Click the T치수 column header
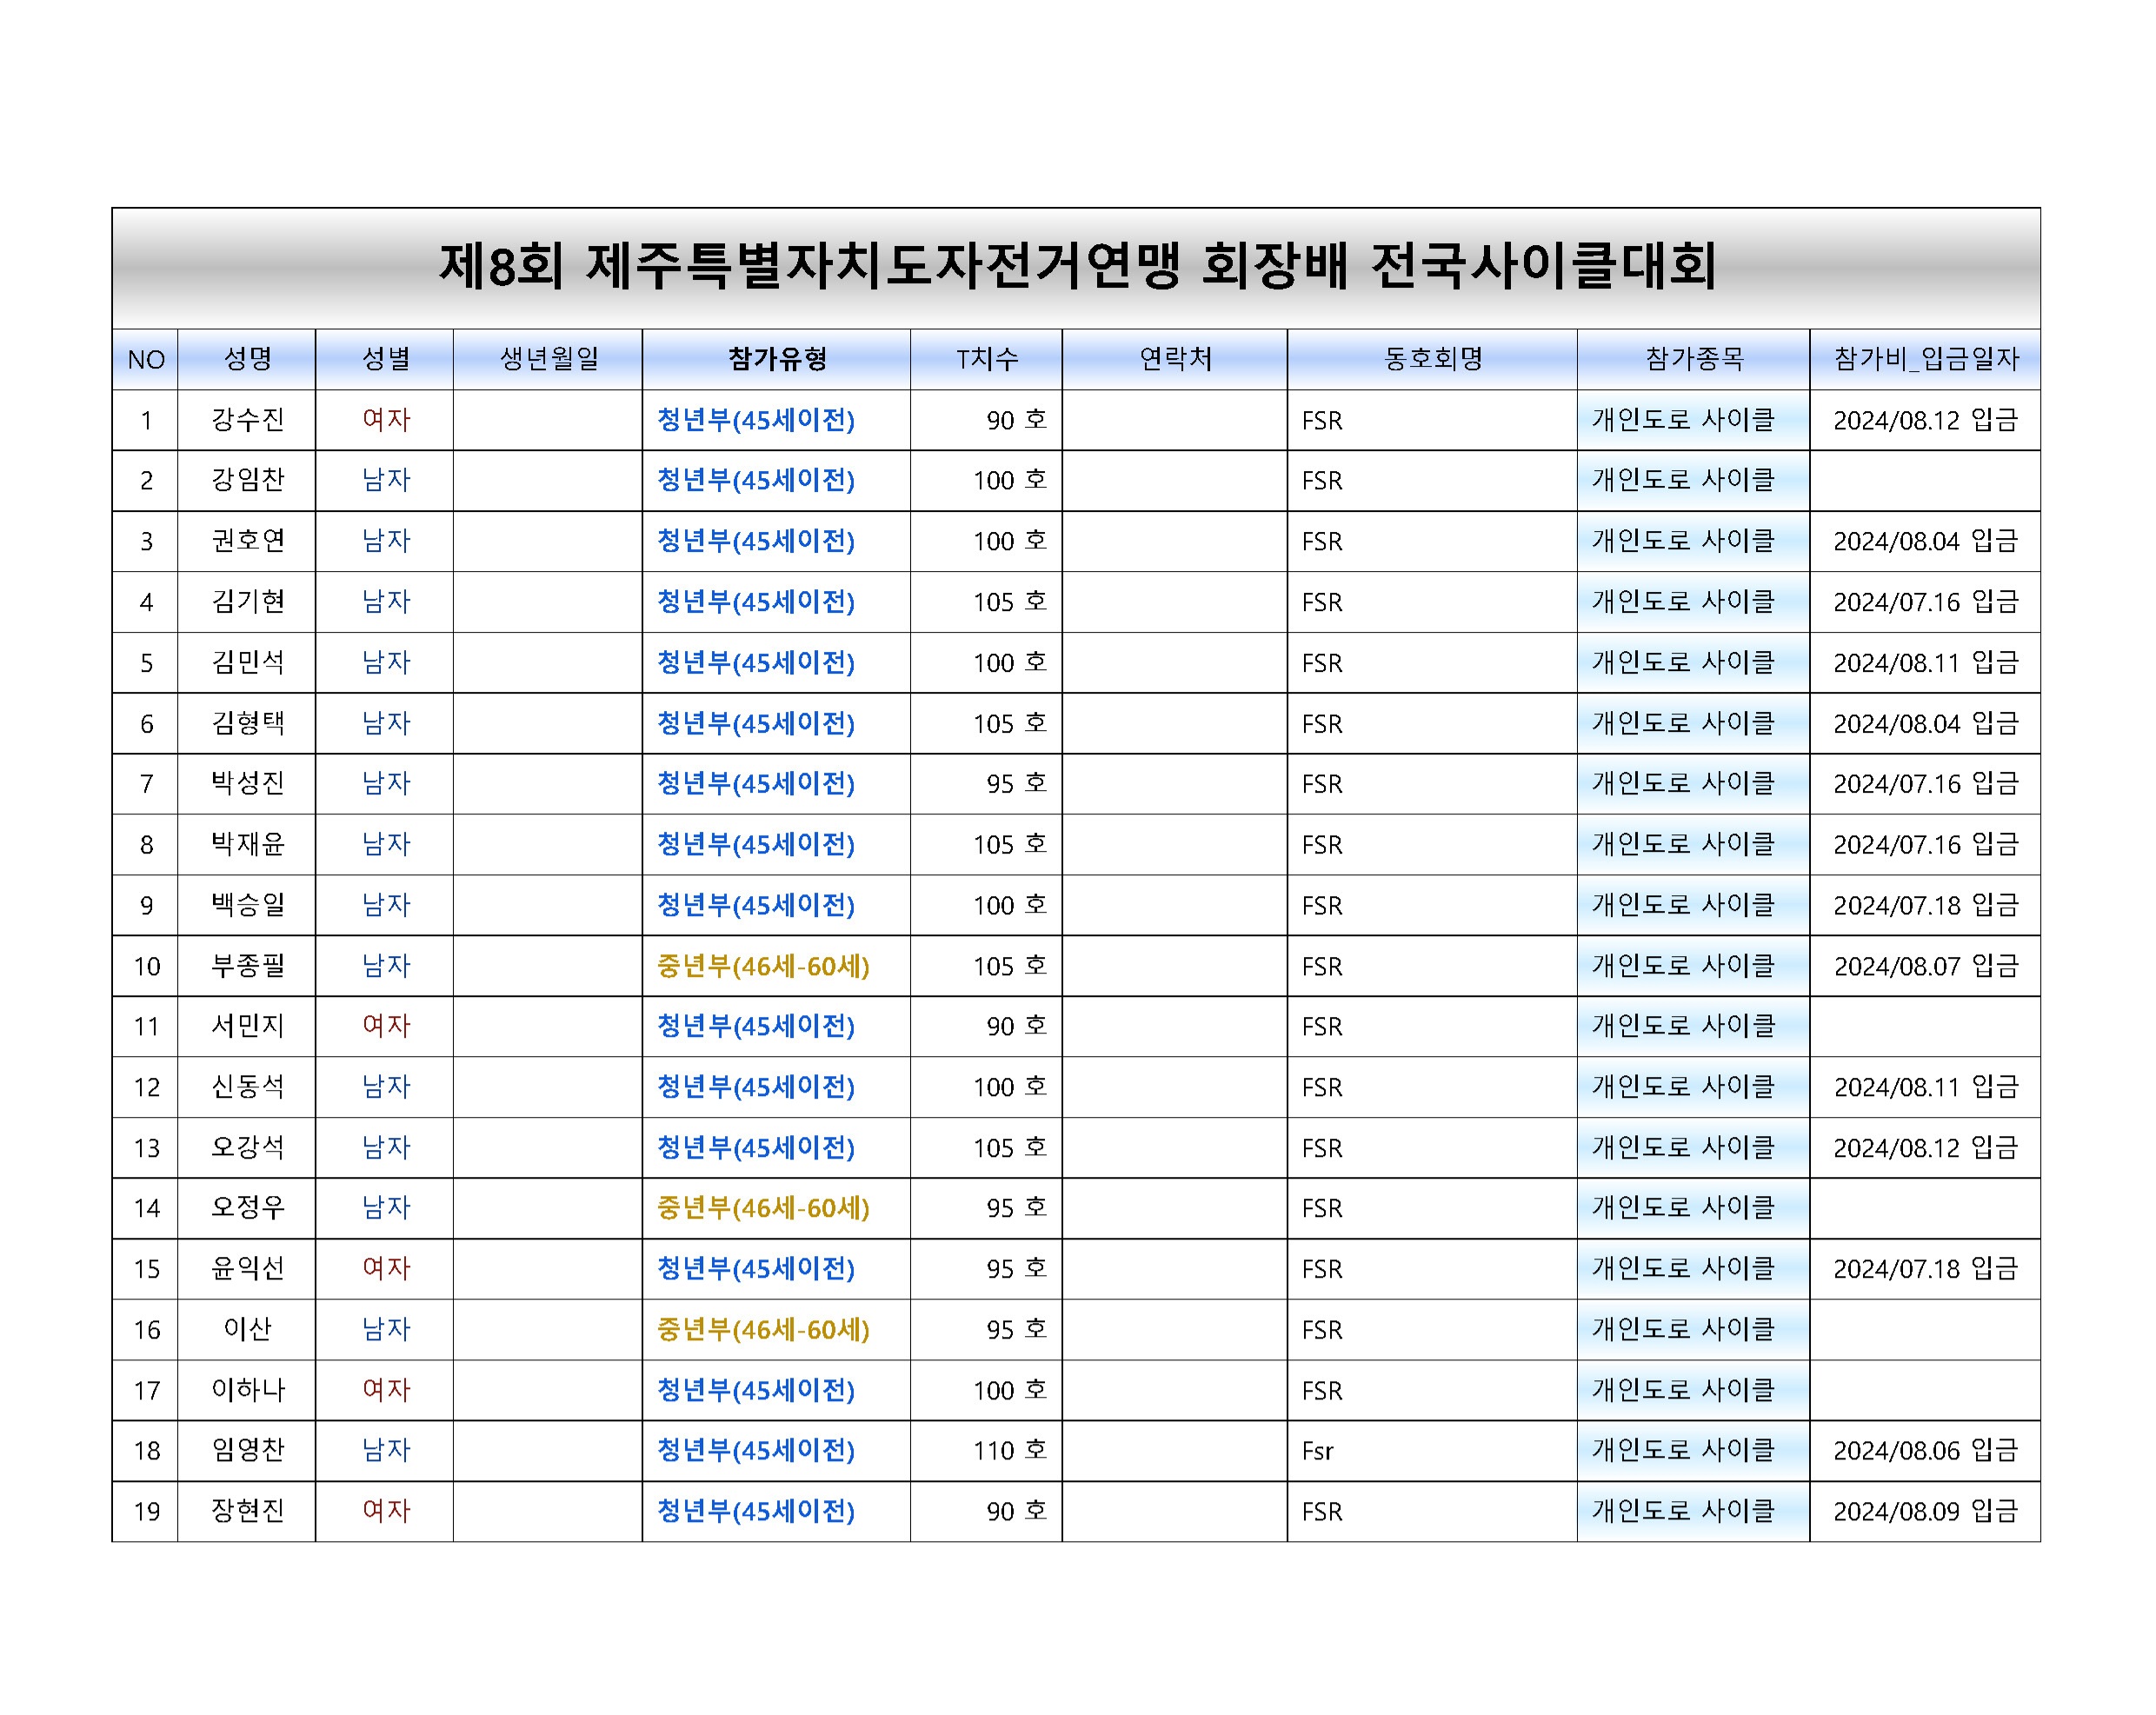Screen dimensions: 2156x1715 [x=986, y=360]
